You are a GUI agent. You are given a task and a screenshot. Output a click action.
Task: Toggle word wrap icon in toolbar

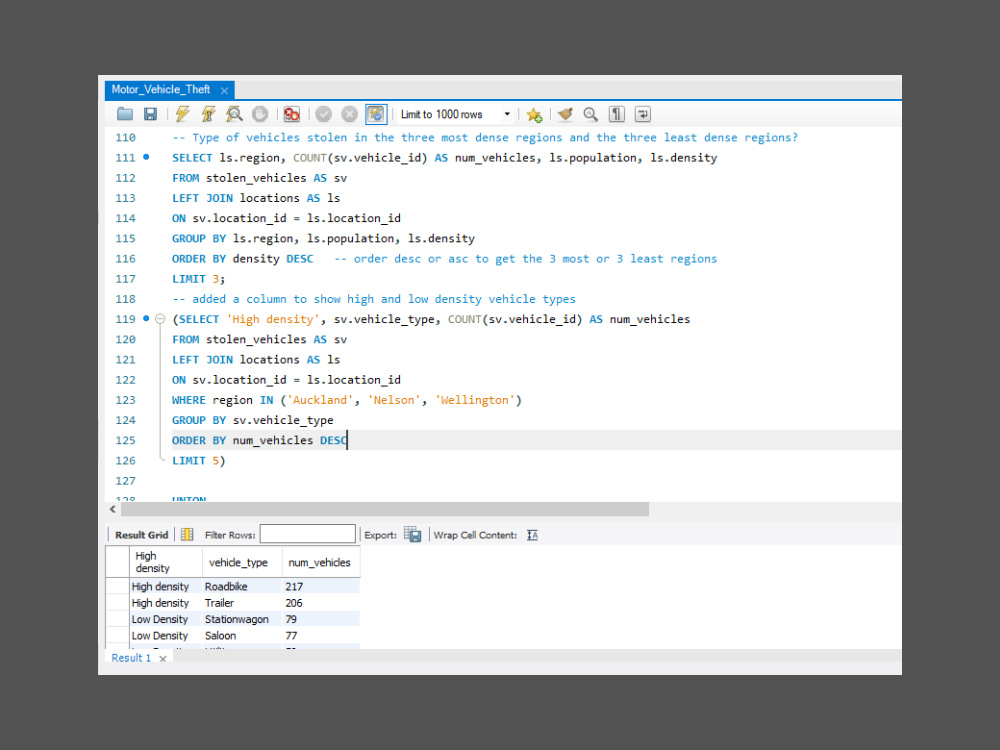[x=642, y=114]
